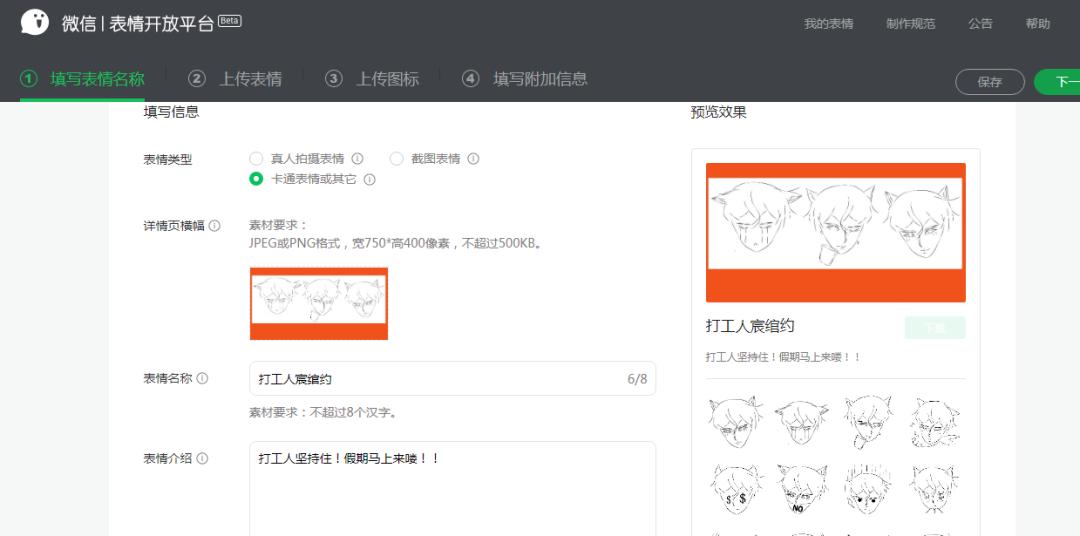Click the faded download button in preview
The image size is (1080, 536).
click(x=935, y=328)
